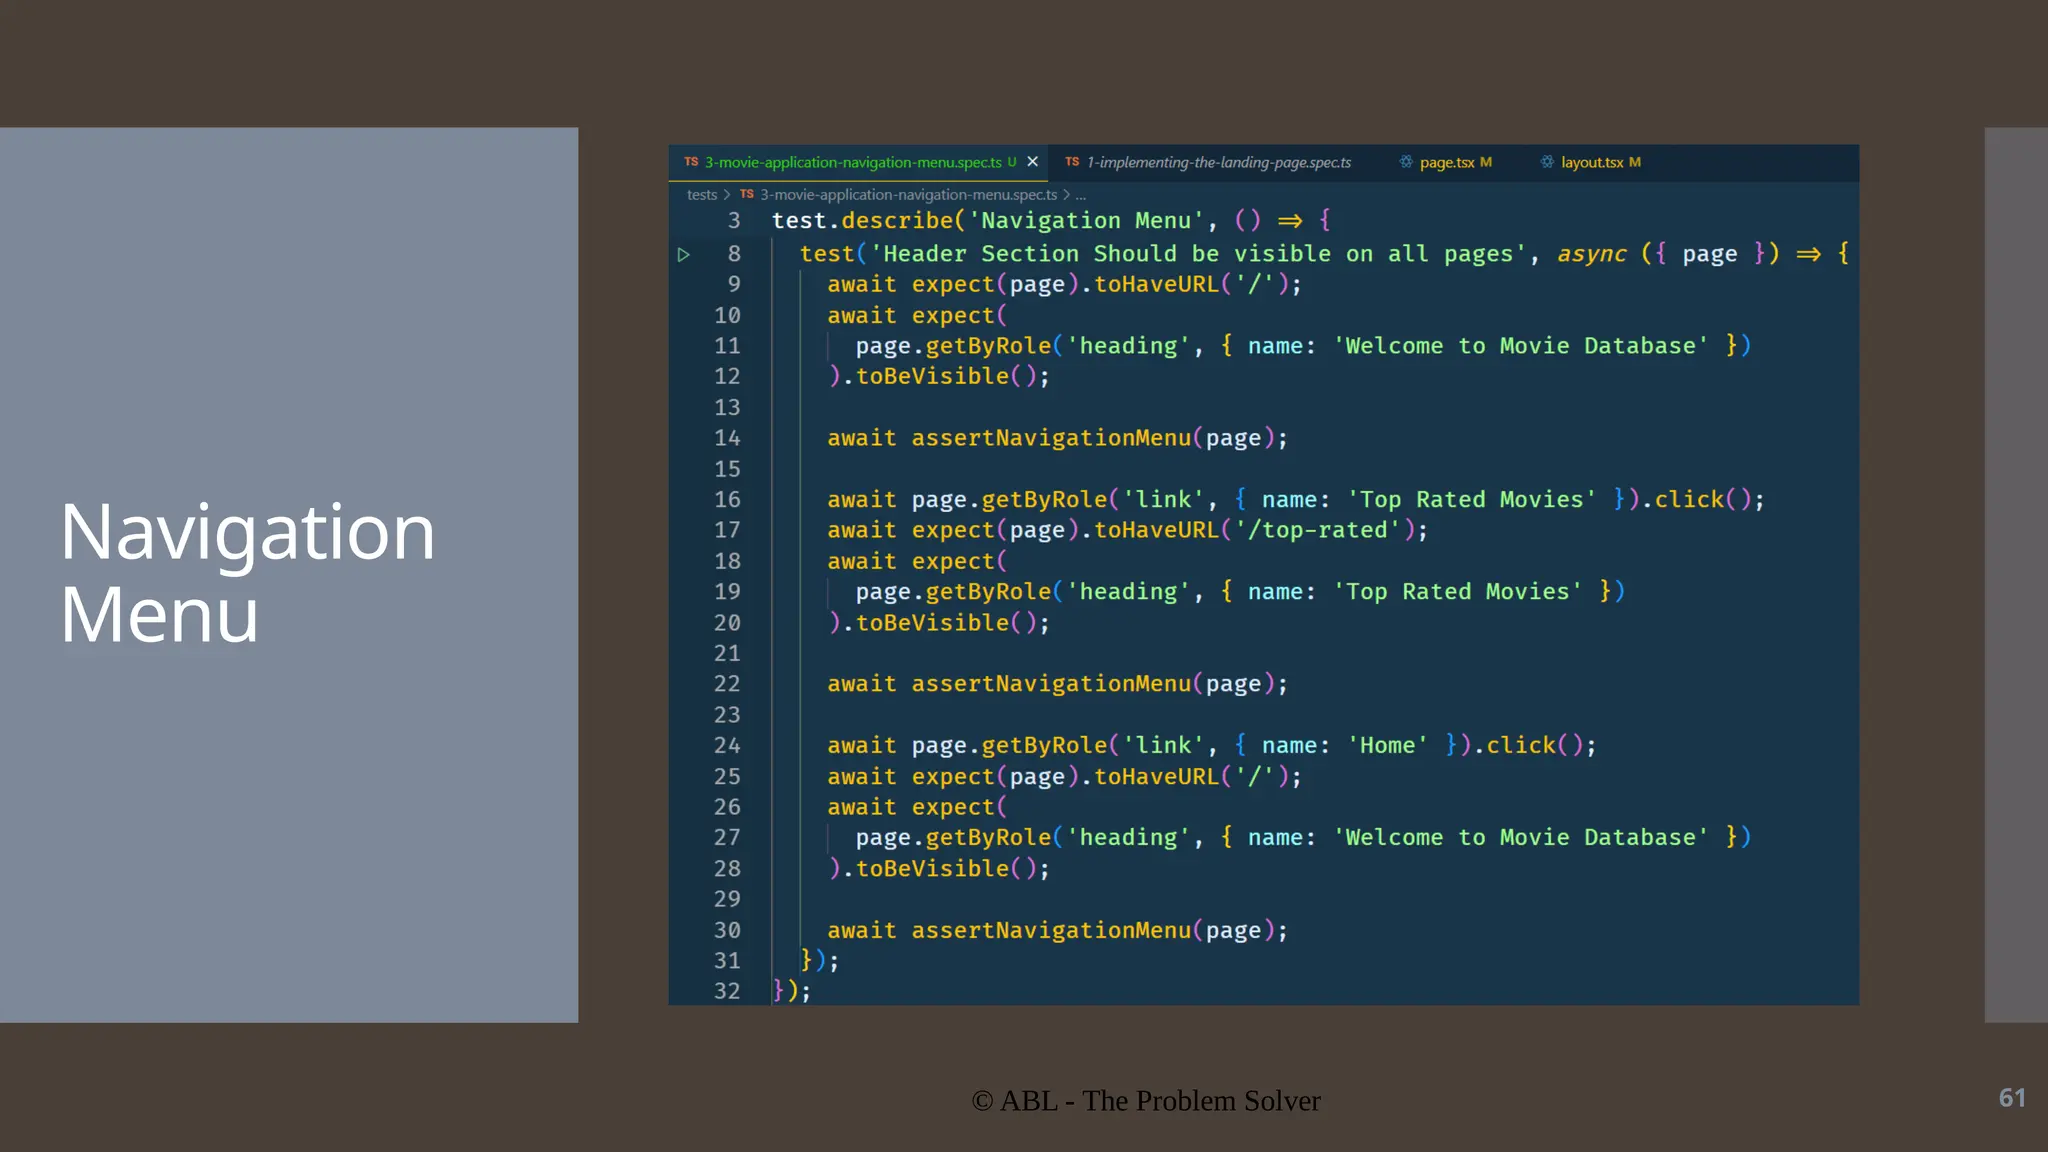The height and width of the screenshot is (1152, 2048).
Task: Close the navigation-menu.spec.ts tab
Action: [1032, 162]
